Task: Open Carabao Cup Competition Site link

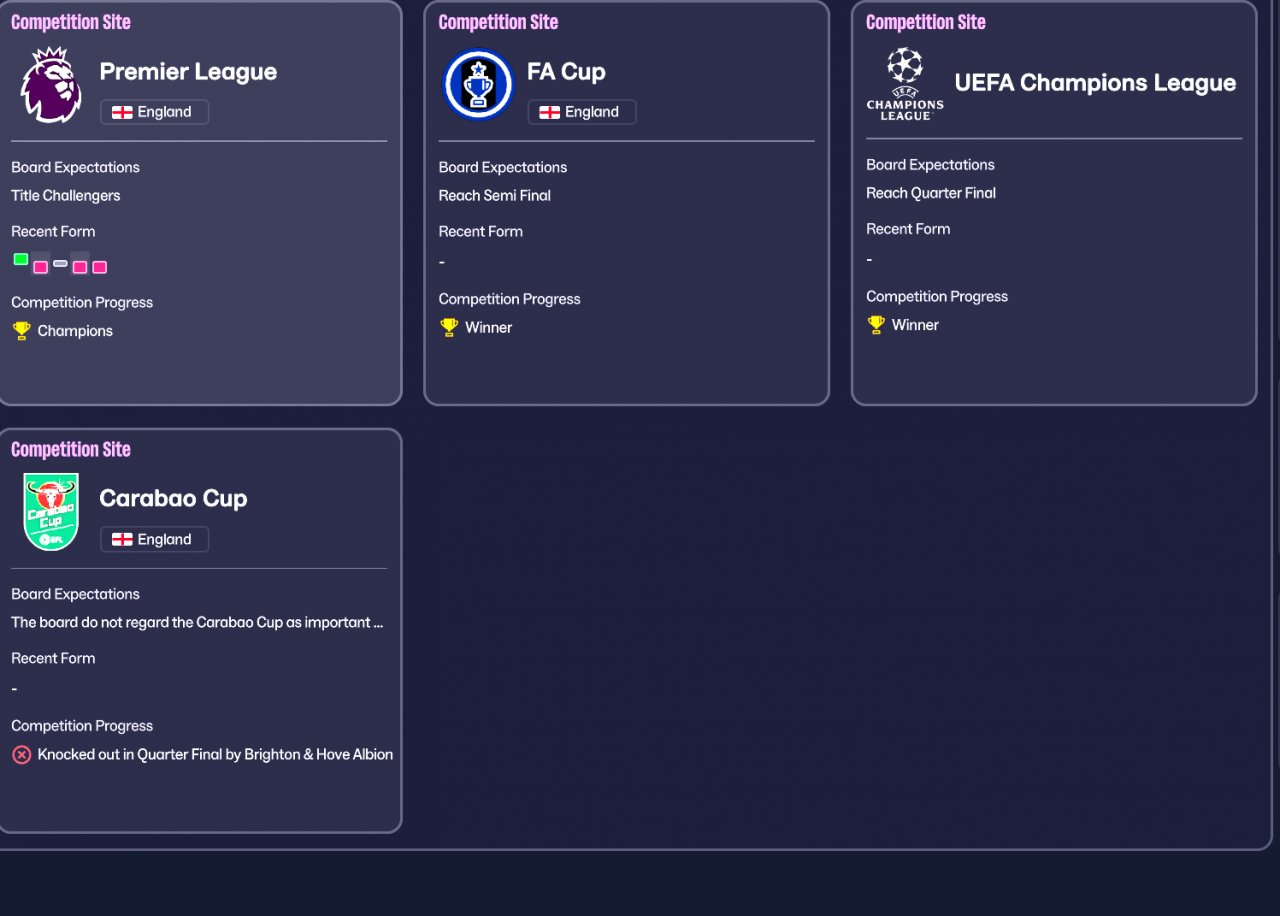Action: (70, 449)
